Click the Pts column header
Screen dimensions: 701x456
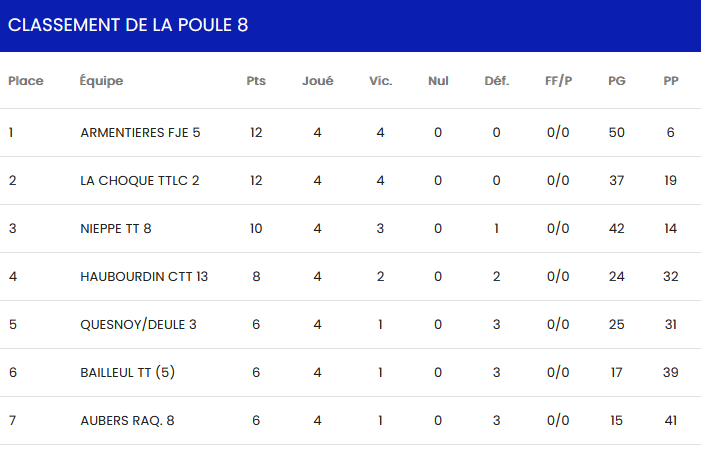pyautogui.click(x=256, y=81)
